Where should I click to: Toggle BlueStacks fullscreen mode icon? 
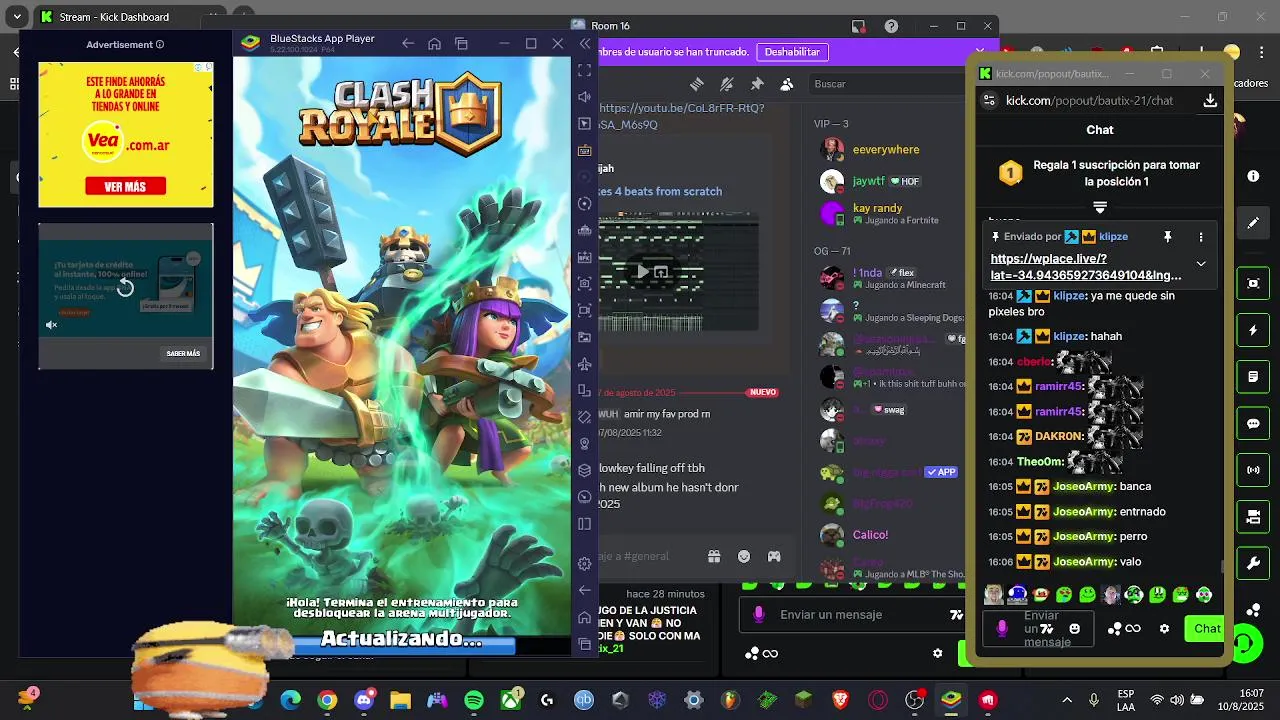(585, 71)
